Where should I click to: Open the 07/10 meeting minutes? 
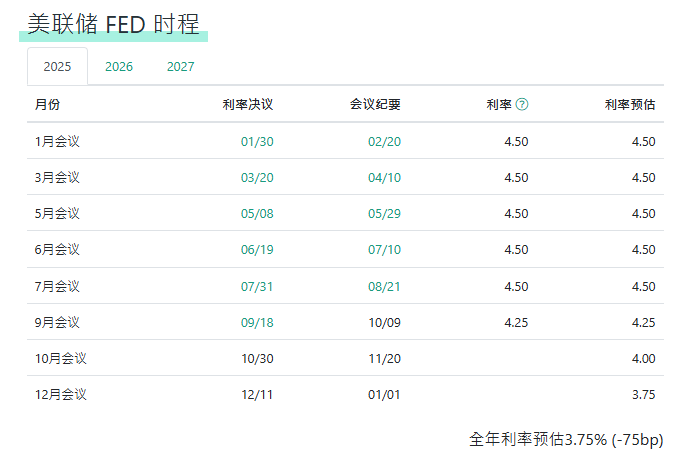[x=384, y=249]
